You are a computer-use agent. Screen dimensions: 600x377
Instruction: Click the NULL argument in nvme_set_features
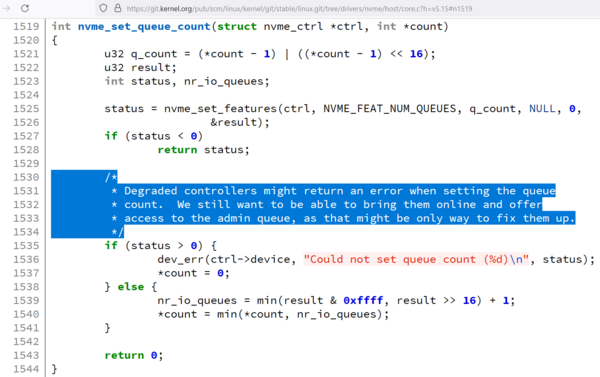(x=542, y=109)
